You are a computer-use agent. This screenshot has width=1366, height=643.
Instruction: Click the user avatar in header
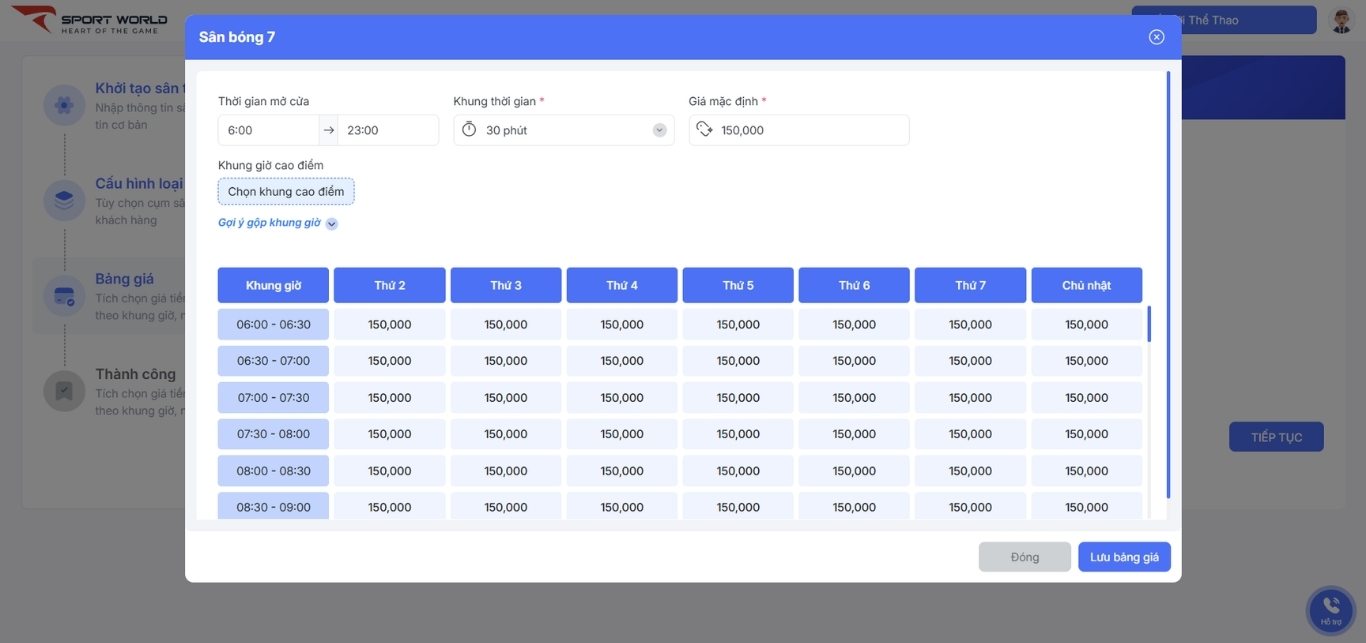pos(1341,20)
